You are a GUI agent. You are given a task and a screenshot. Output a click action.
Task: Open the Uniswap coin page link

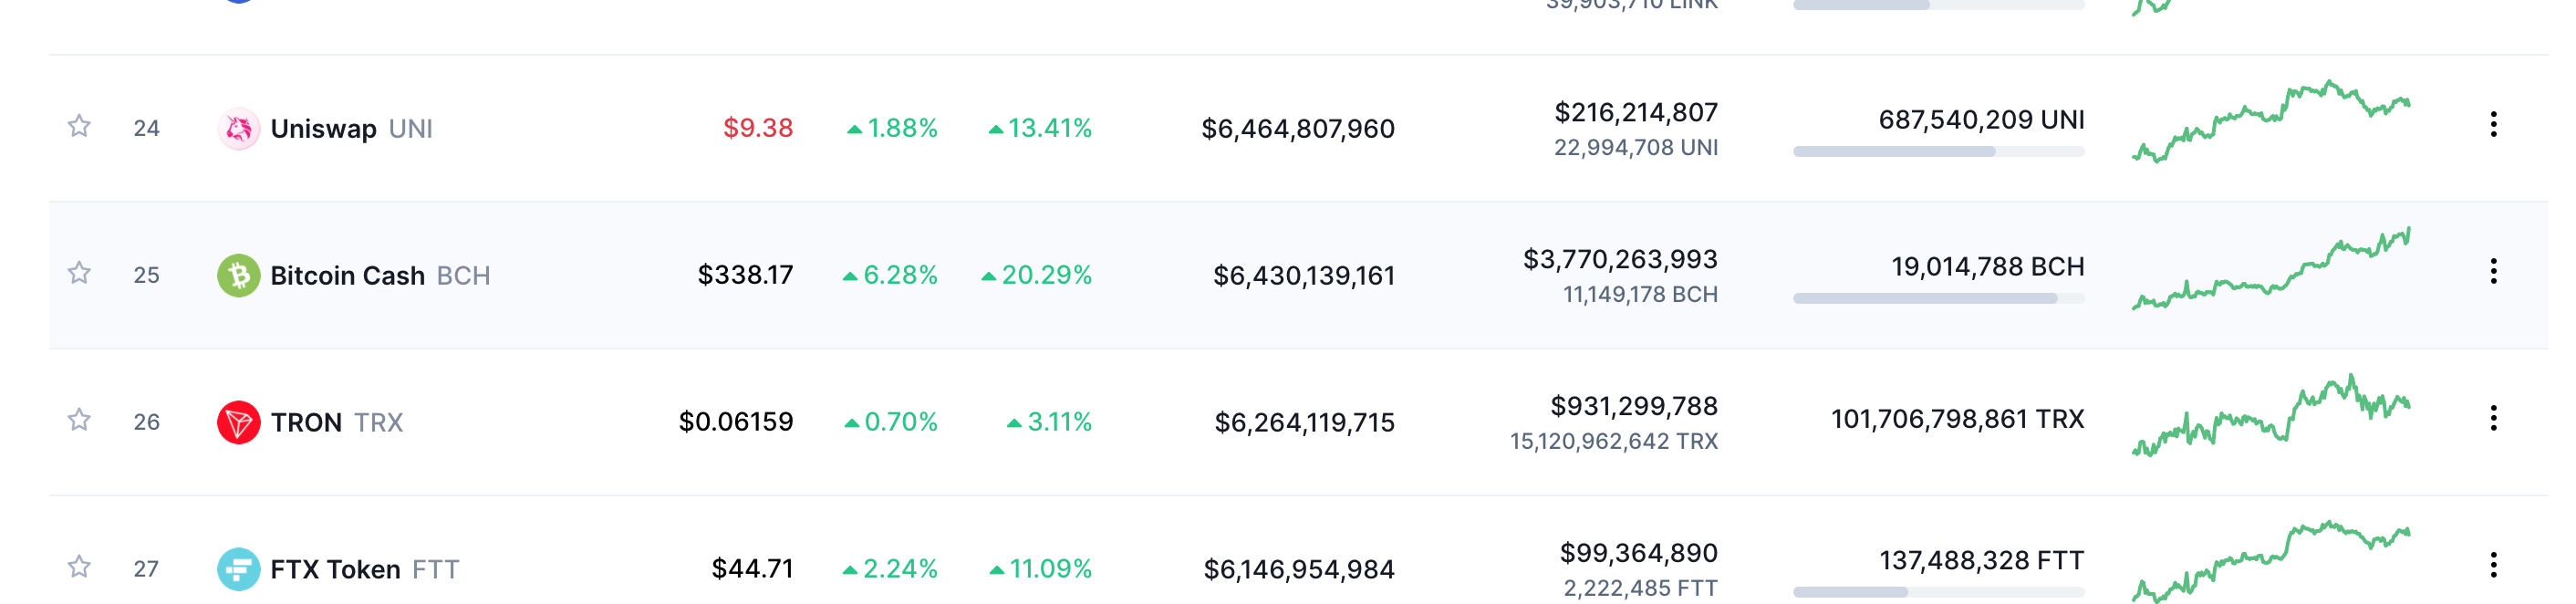click(x=352, y=129)
